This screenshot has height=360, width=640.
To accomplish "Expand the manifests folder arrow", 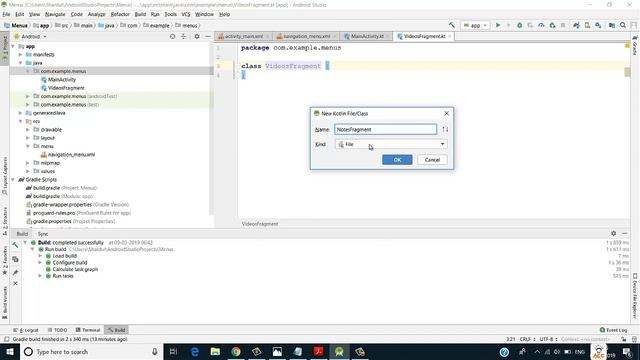I will (20, 54).
